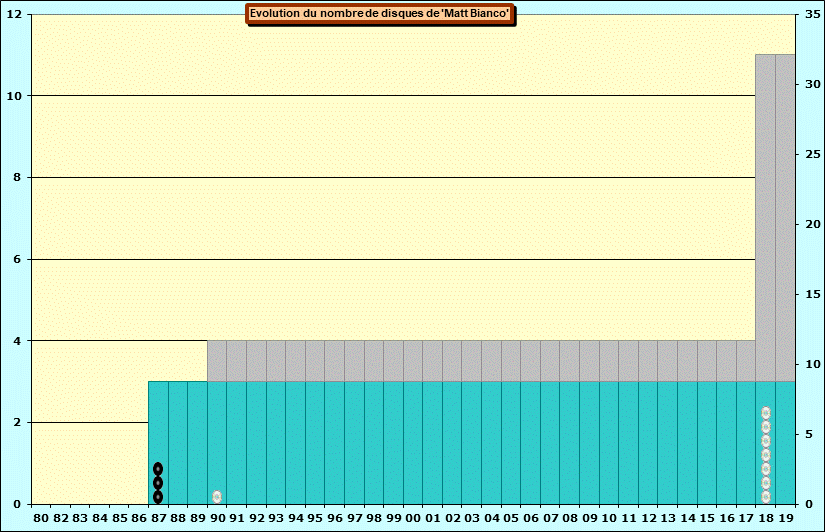
Task: Click the second CD from top in the year 18 stack
Action: click(766, 427)
